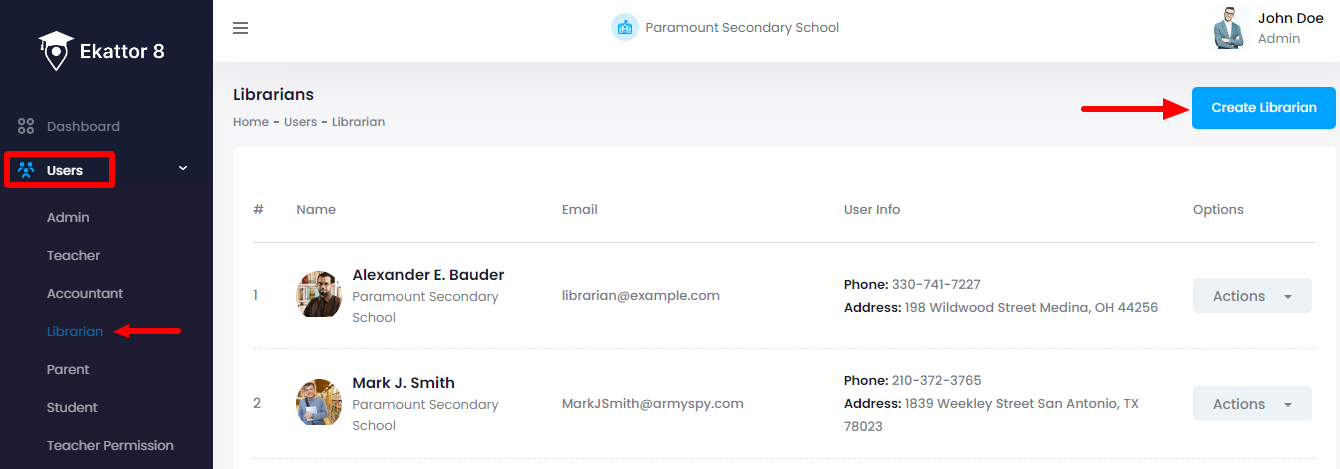Open Teacher Permission menu item
Image resolution: width=1340 pixels, height=469 pixels.
(110, 445)
